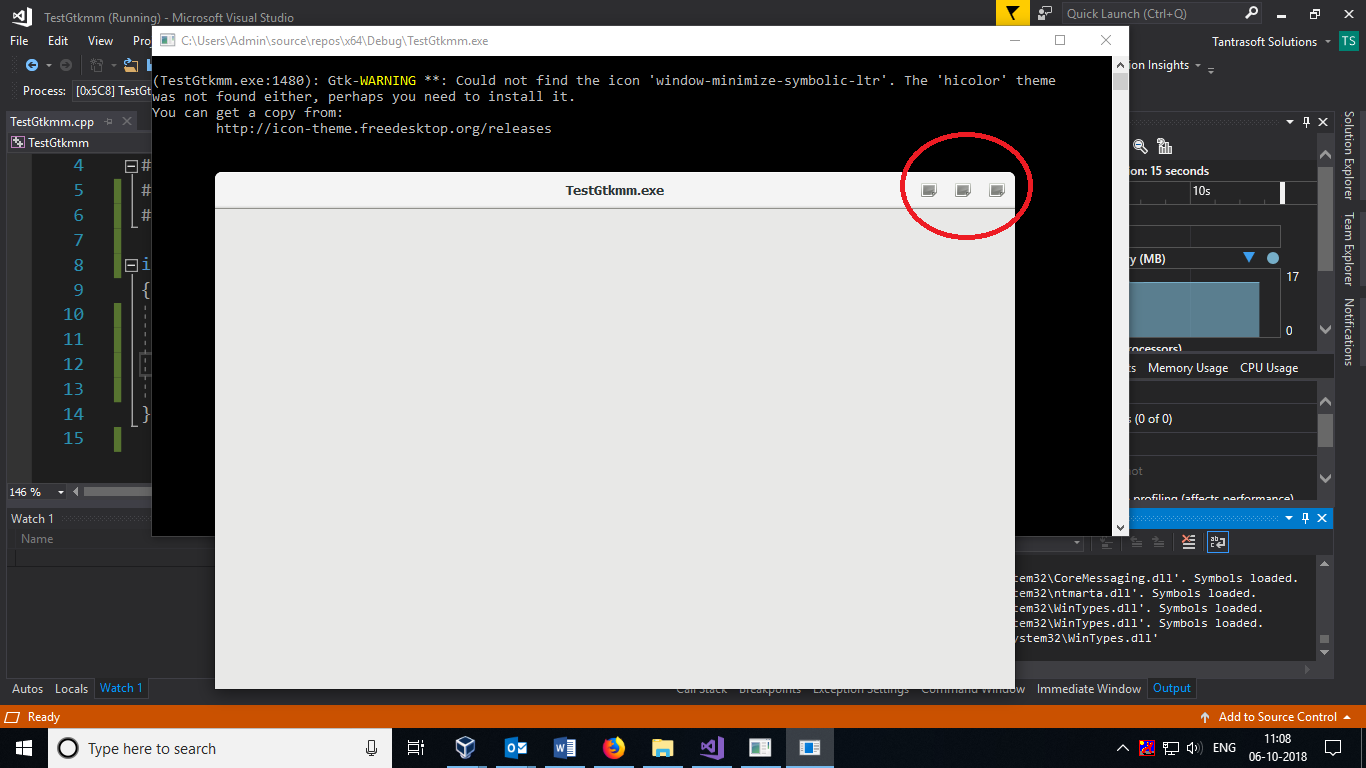Viewport: 1366px width, 768px height.
Task: Open the Send Feedback icon near Quick Launch
Action: click(1045, 13)
